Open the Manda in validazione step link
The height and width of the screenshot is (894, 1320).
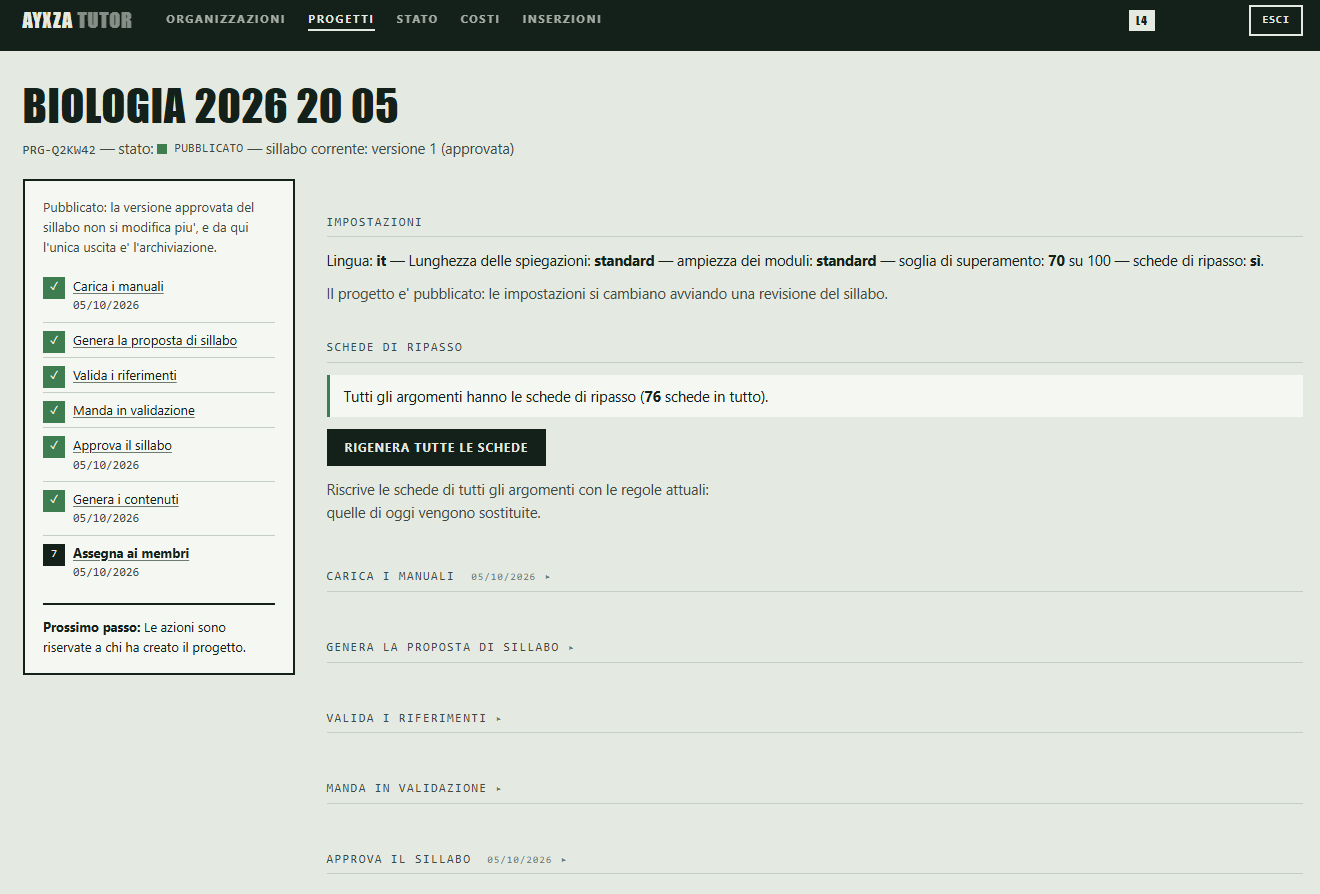point(134,411)
